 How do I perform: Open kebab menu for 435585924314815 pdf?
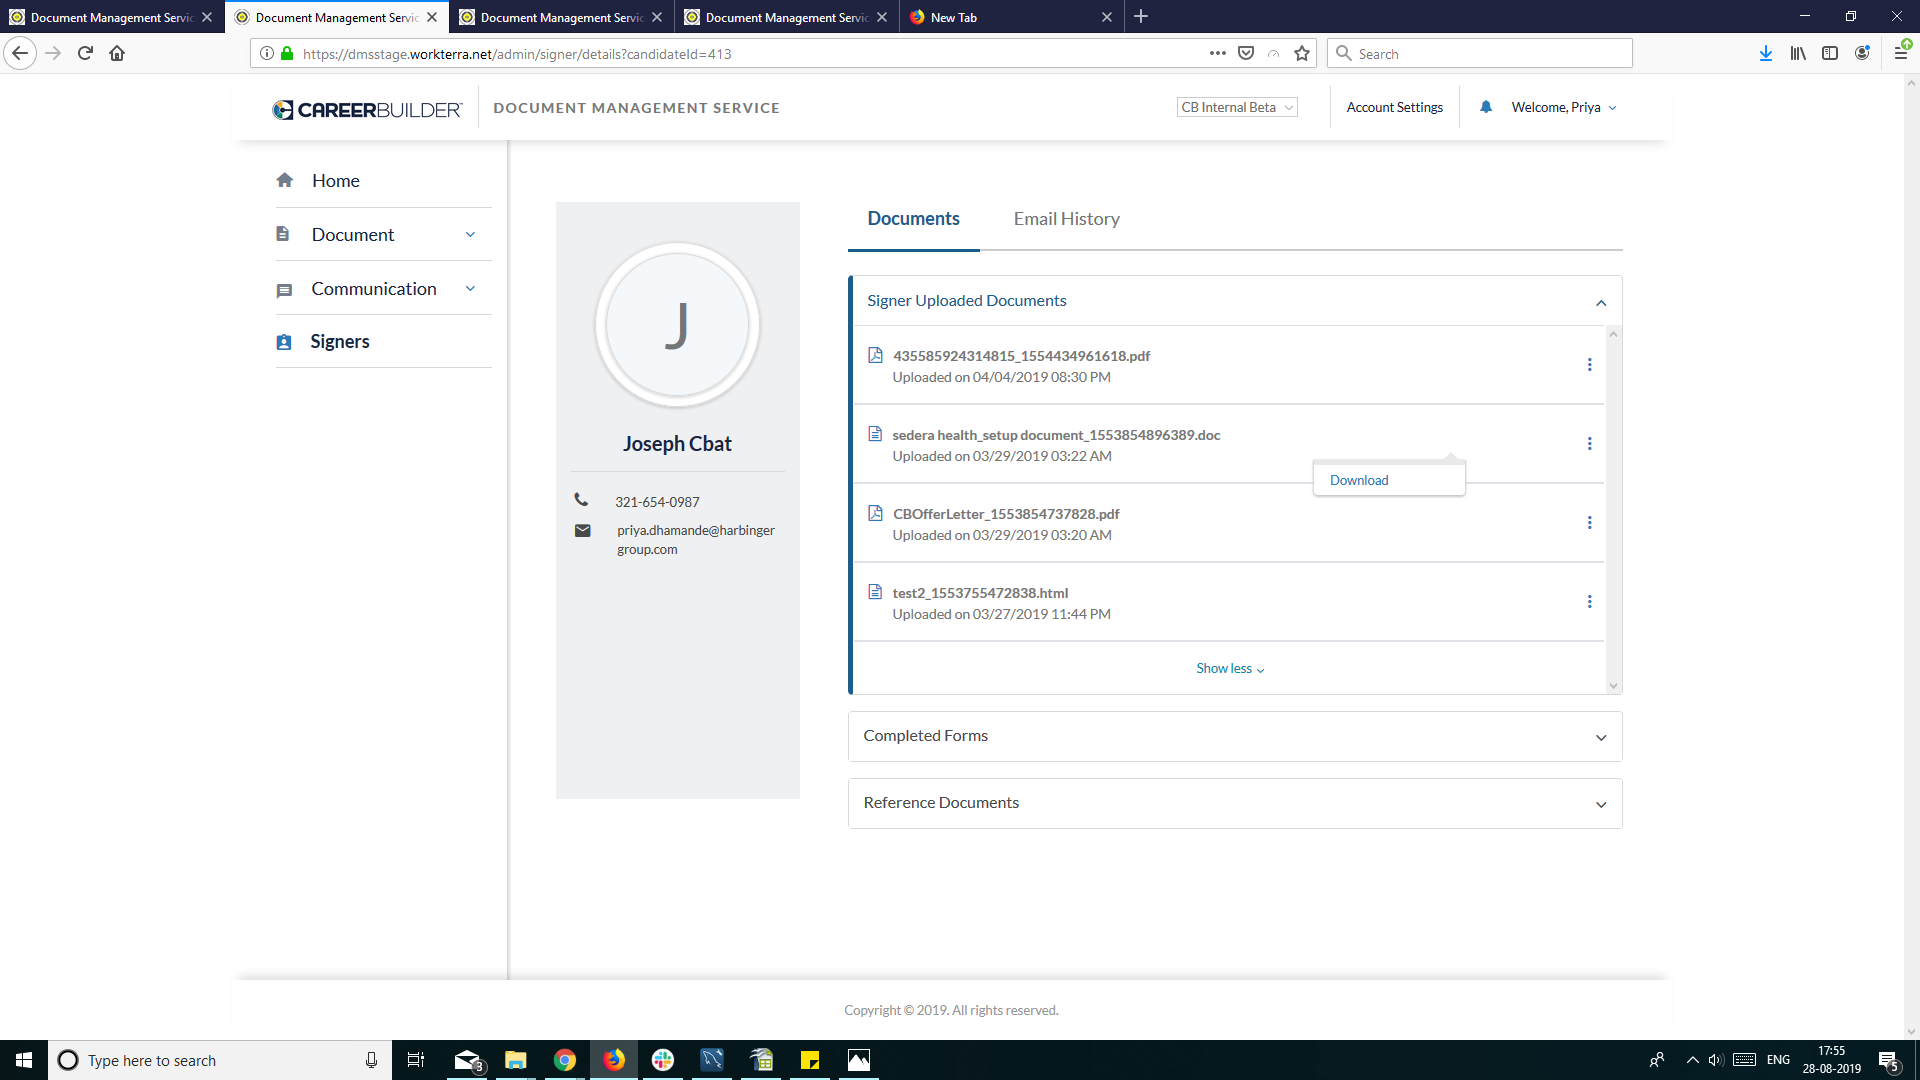(x=1589, y=365)
